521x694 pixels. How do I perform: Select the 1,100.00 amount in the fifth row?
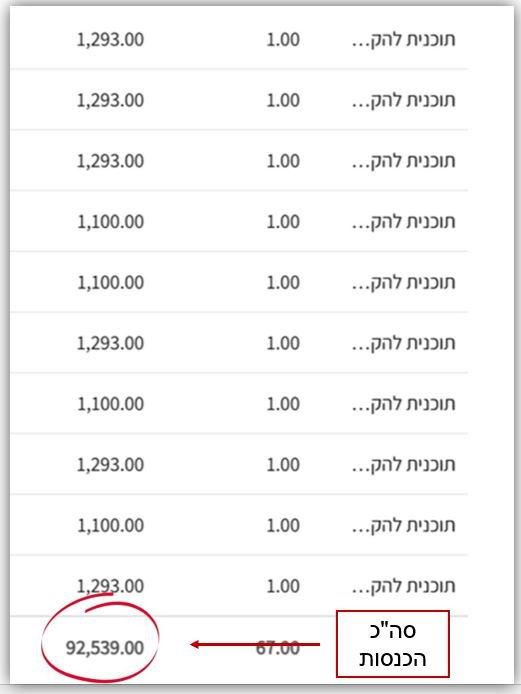[110, 282]
